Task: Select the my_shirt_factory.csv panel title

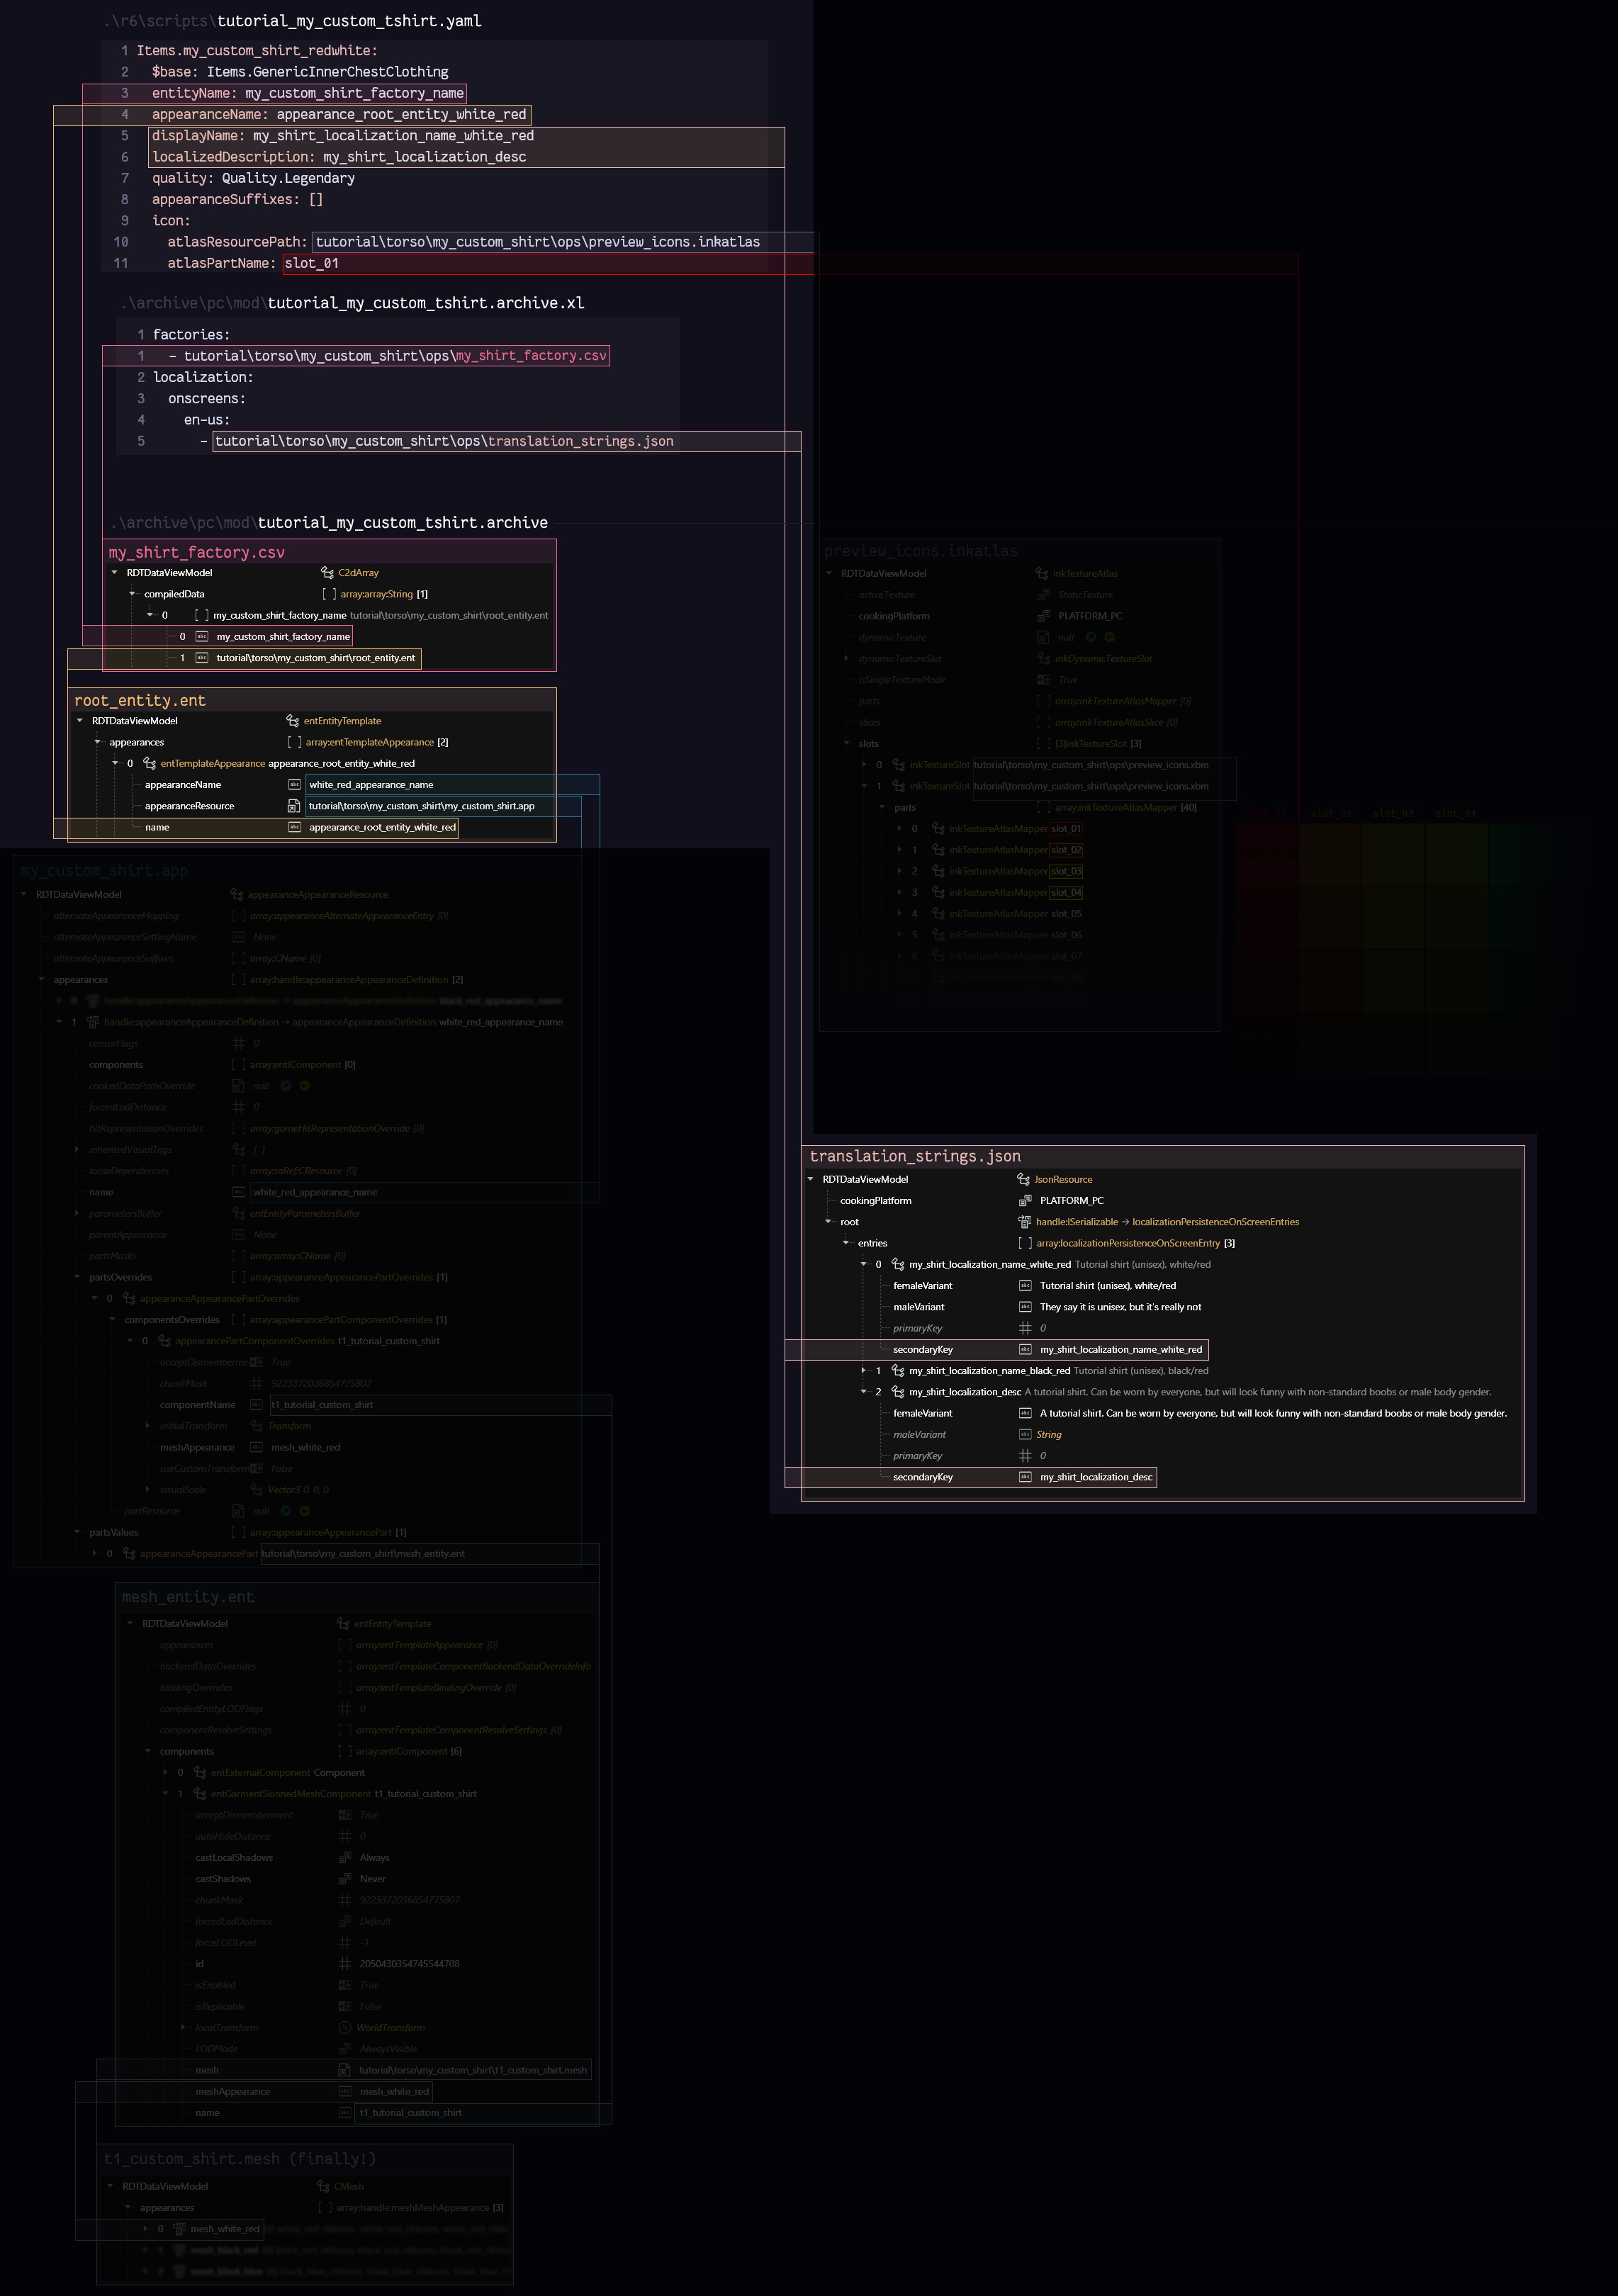Action: (196, 553)
